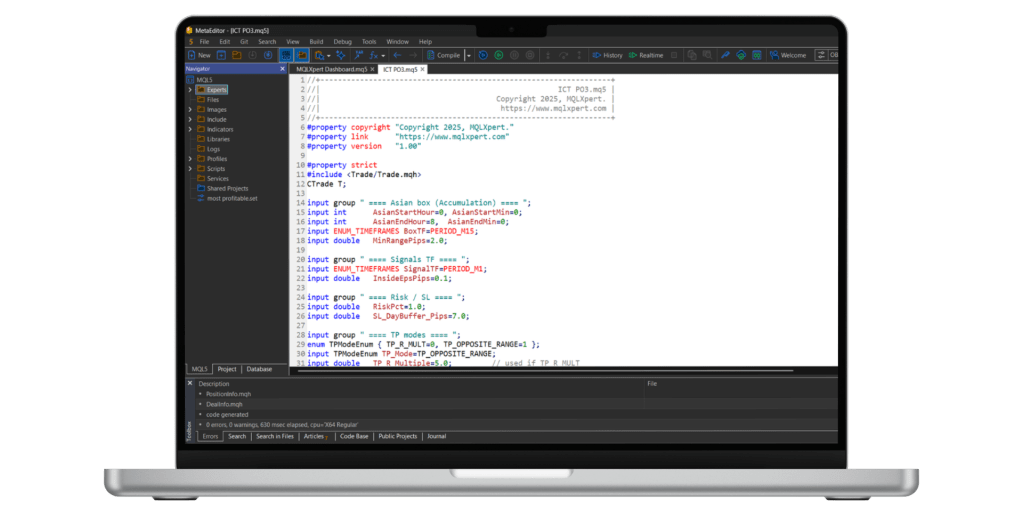Open the Debug menu
1023x517 pixels.
click(x=342, y=42)
